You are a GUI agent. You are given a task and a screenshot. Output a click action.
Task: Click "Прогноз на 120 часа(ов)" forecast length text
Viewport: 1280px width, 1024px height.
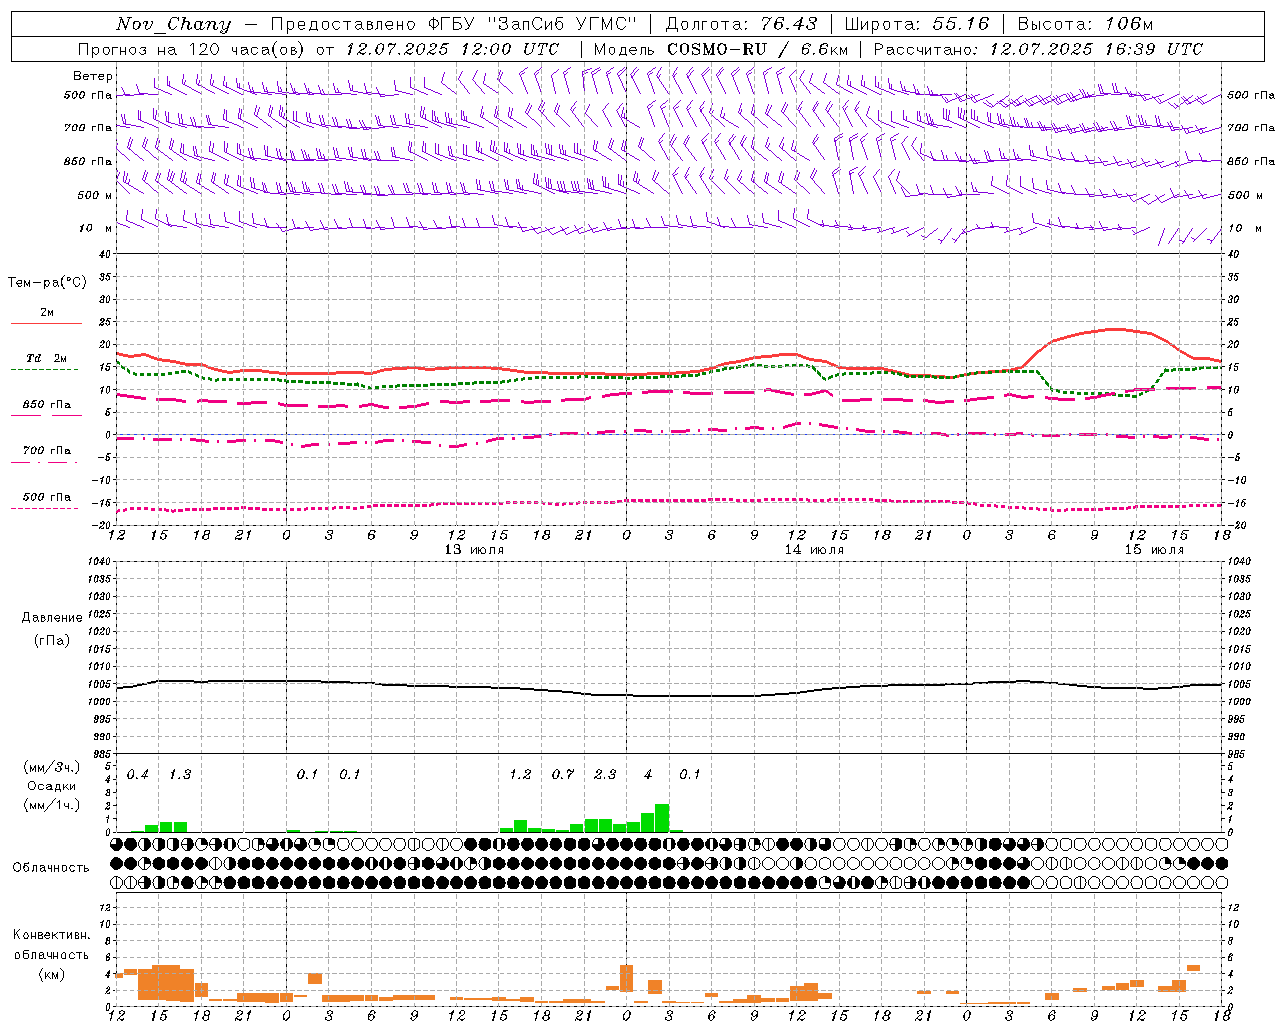tap(193, 49)
